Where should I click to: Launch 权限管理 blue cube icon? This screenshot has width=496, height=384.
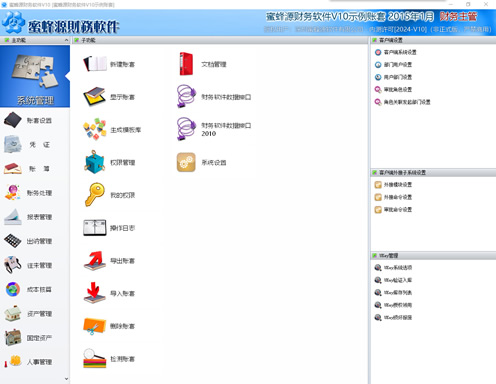(x=95, y=162)
